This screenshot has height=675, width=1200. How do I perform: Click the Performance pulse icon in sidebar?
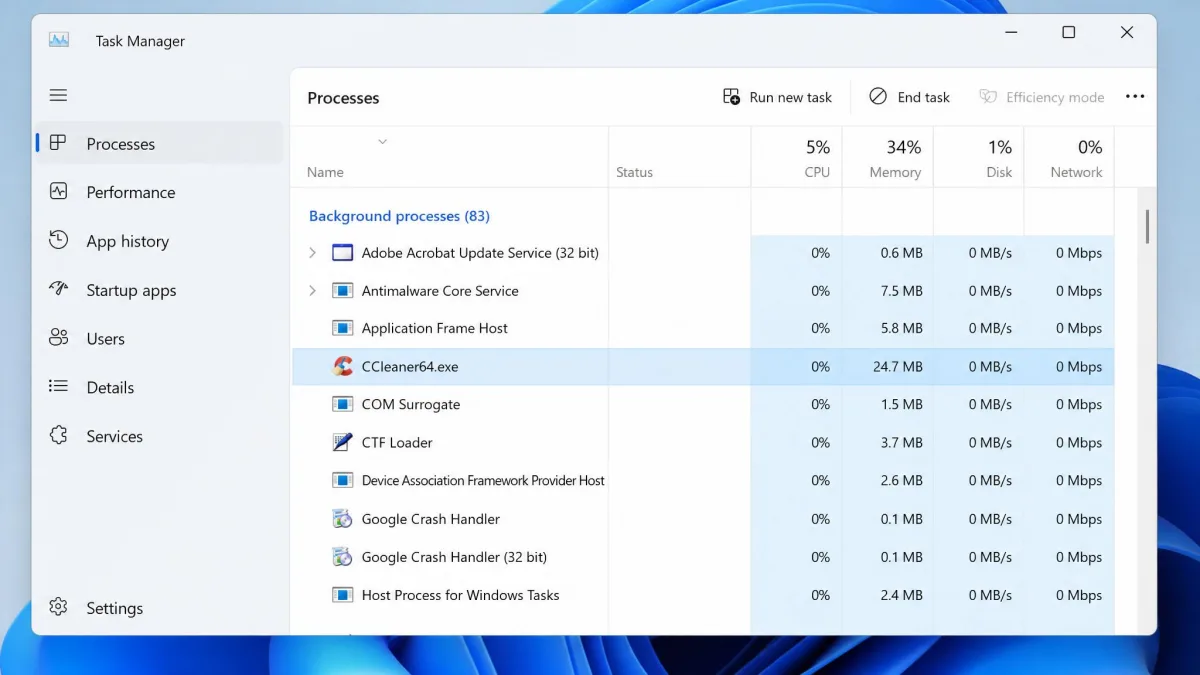pos(58,191)
